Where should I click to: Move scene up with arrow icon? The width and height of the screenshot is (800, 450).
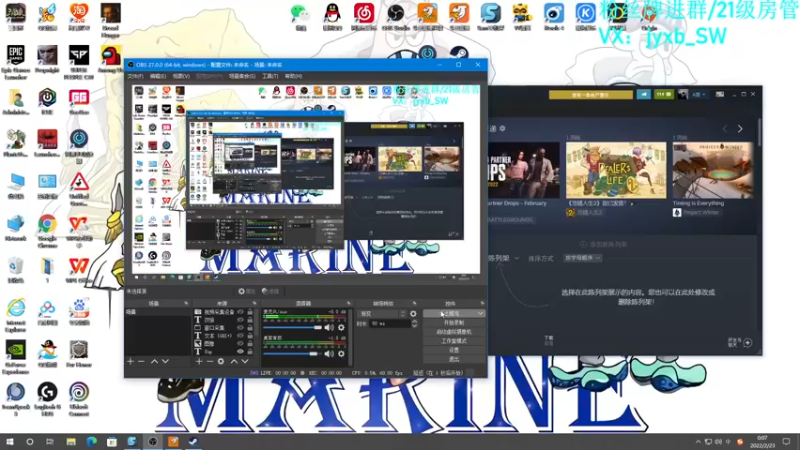click(x=154, y=361)
